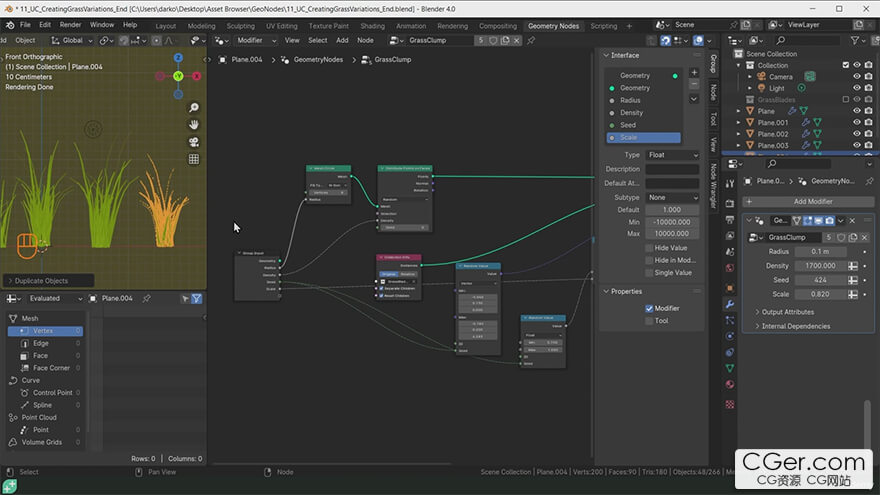Adjust the modifier Density 1700.000 field
The height and width of the screenshot is (495, 880).
coord(820,266)
